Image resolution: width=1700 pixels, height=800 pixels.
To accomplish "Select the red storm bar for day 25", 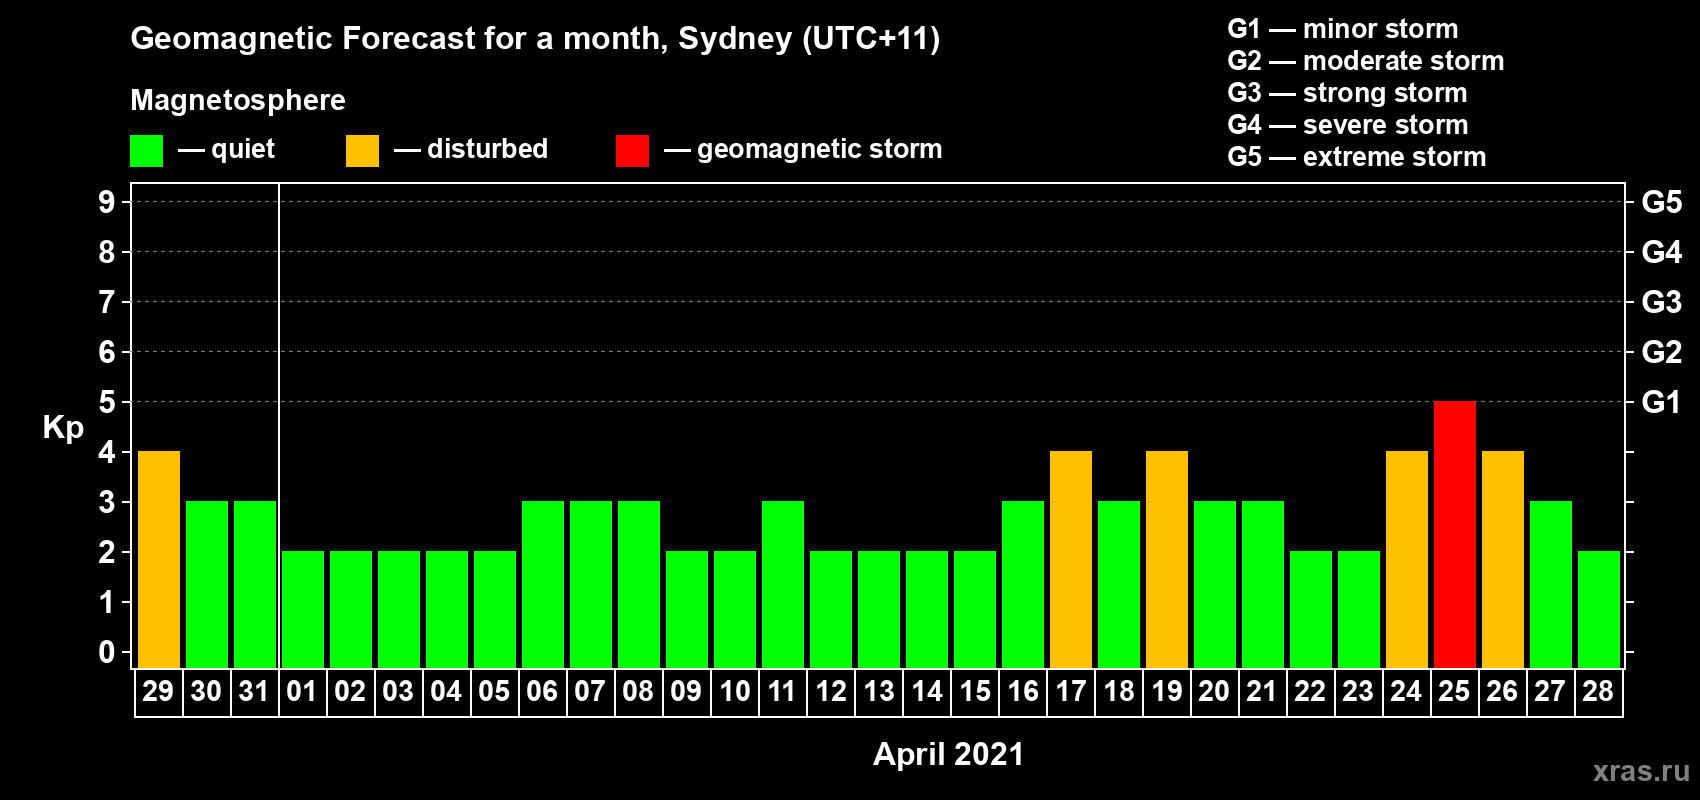I will (x=1455, y=534).
